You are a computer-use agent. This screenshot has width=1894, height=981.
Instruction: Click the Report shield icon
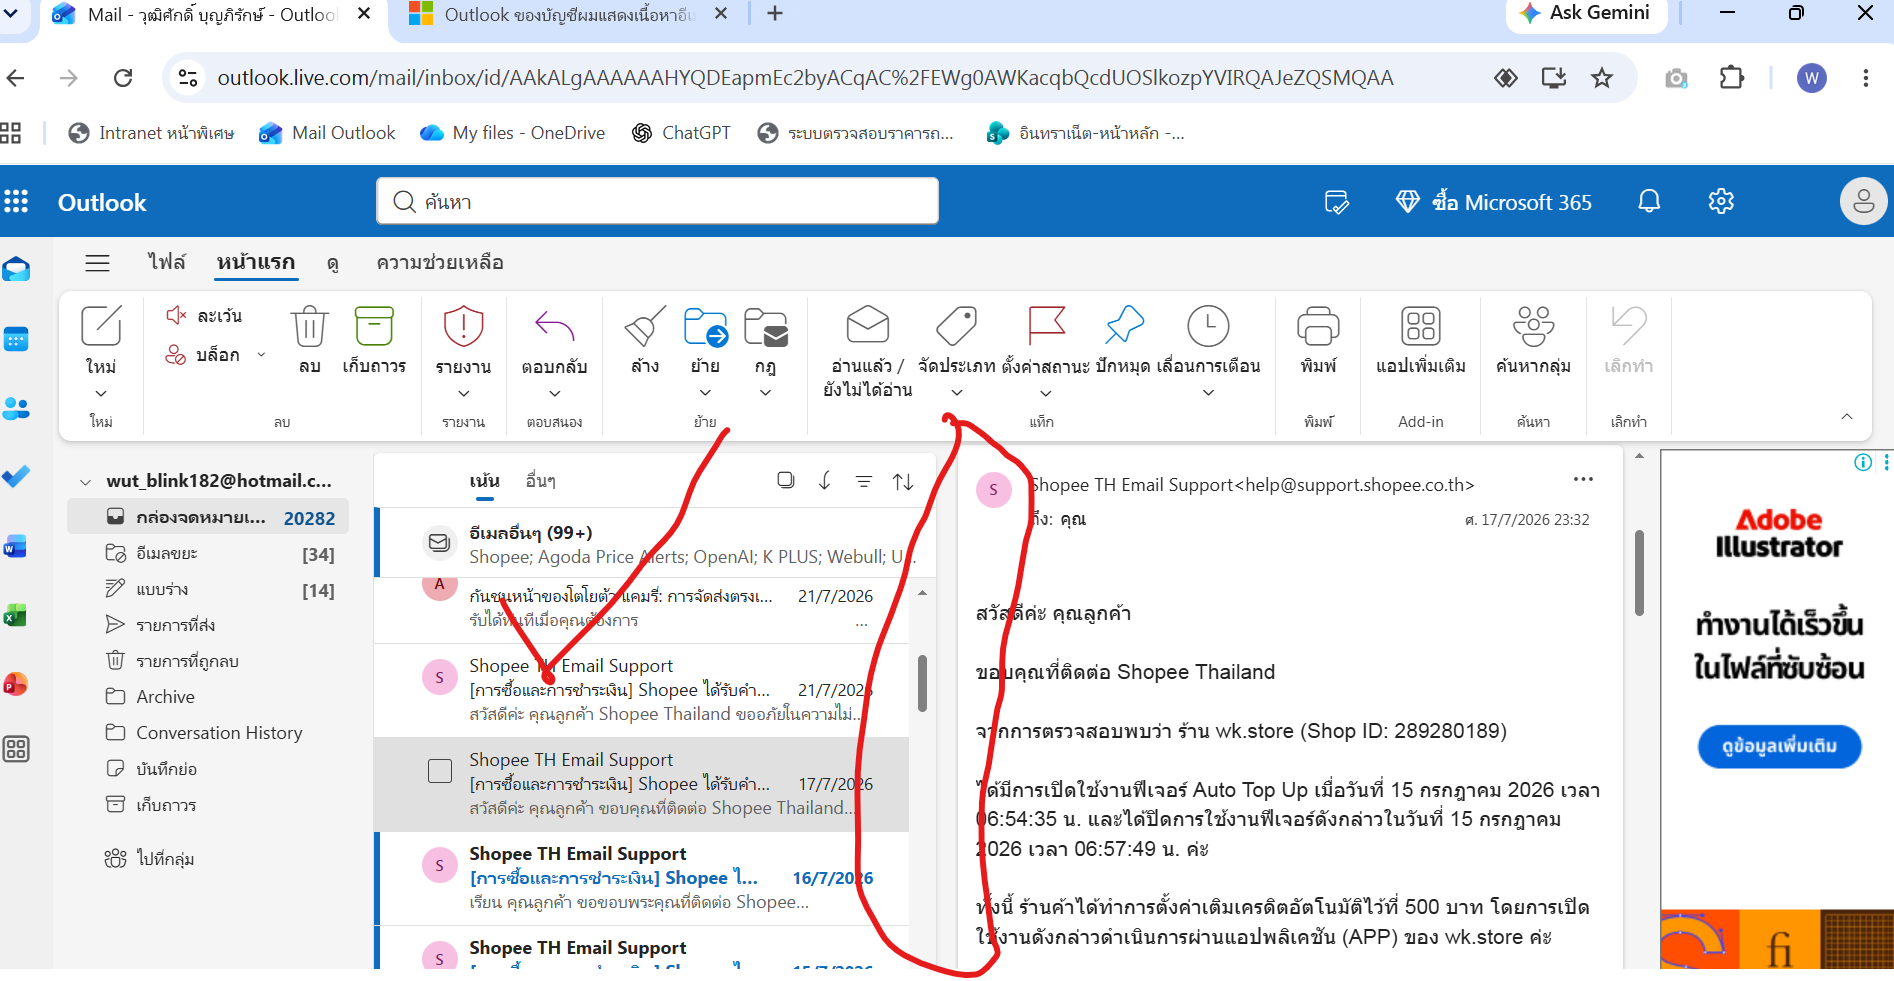tap(463, 326)
